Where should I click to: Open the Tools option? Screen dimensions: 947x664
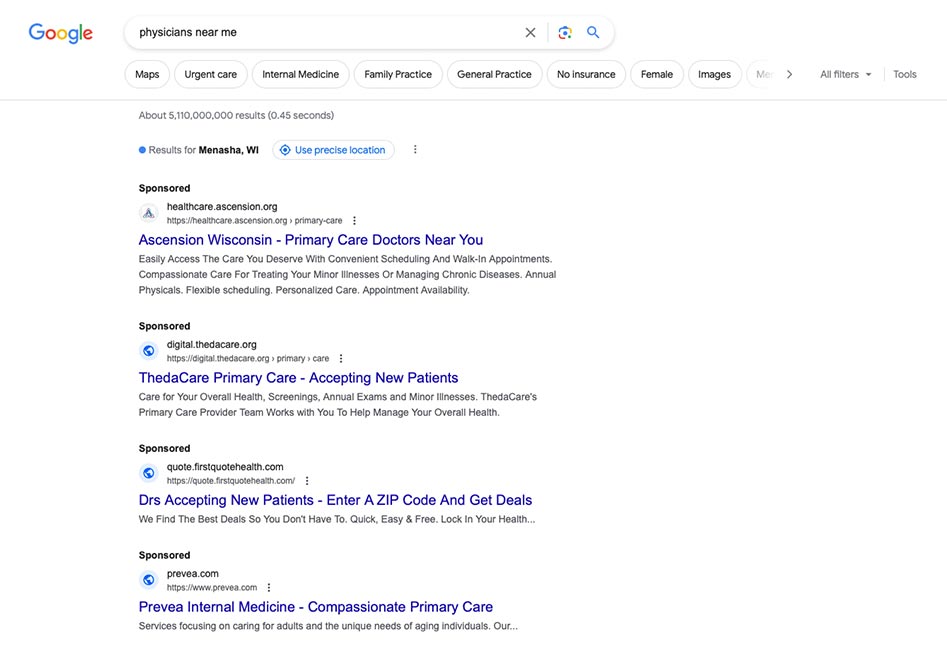(905, 74)
